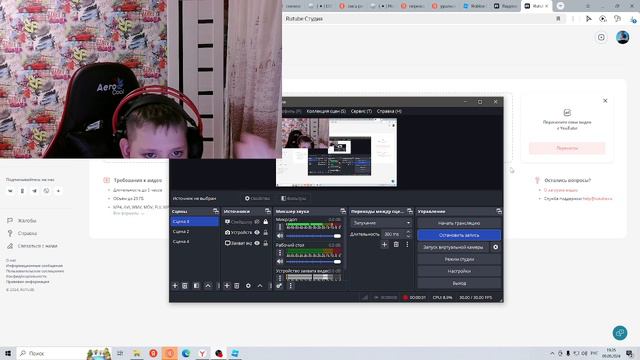
Task: Open Rutube chat support floating icon
Action: coord(620,333)
